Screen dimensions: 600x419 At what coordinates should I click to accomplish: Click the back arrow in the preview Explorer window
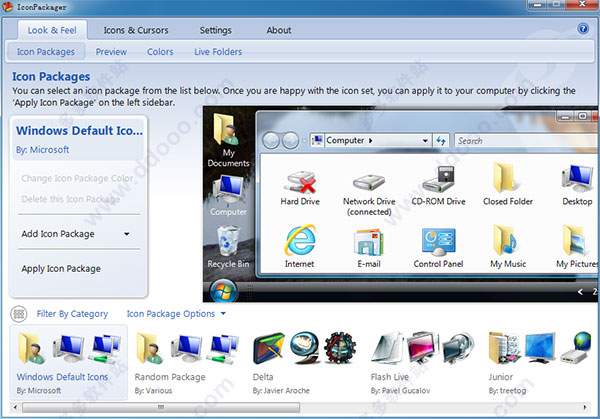tap(271, 141)
